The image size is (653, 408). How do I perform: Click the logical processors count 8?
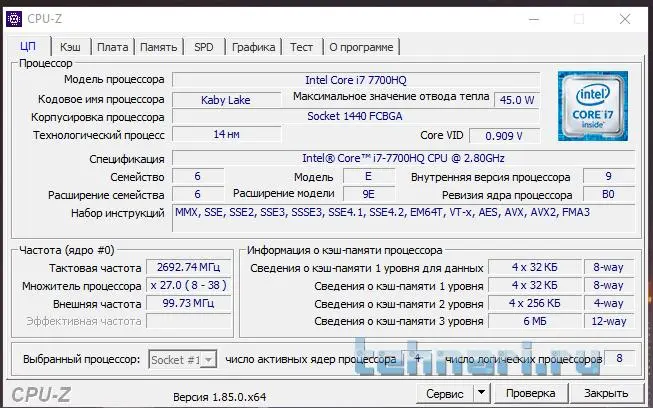point(619,358)
